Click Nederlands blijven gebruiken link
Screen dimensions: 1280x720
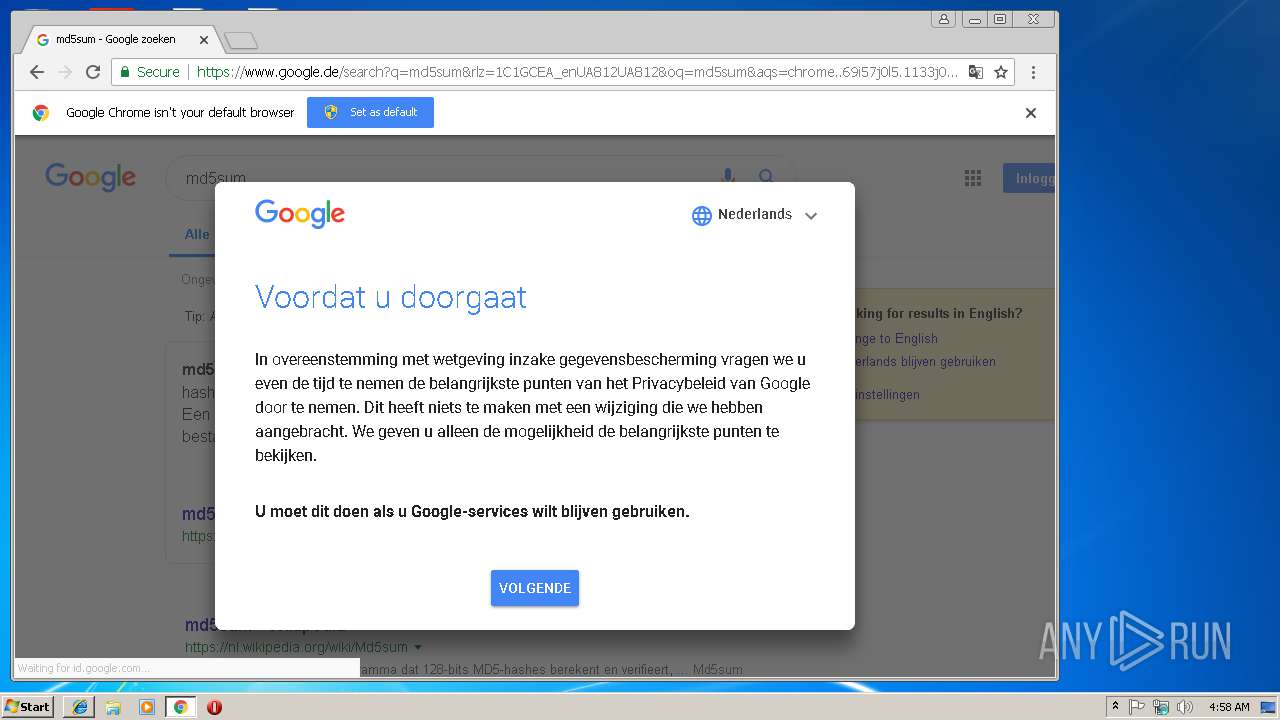tap(925, 361)
